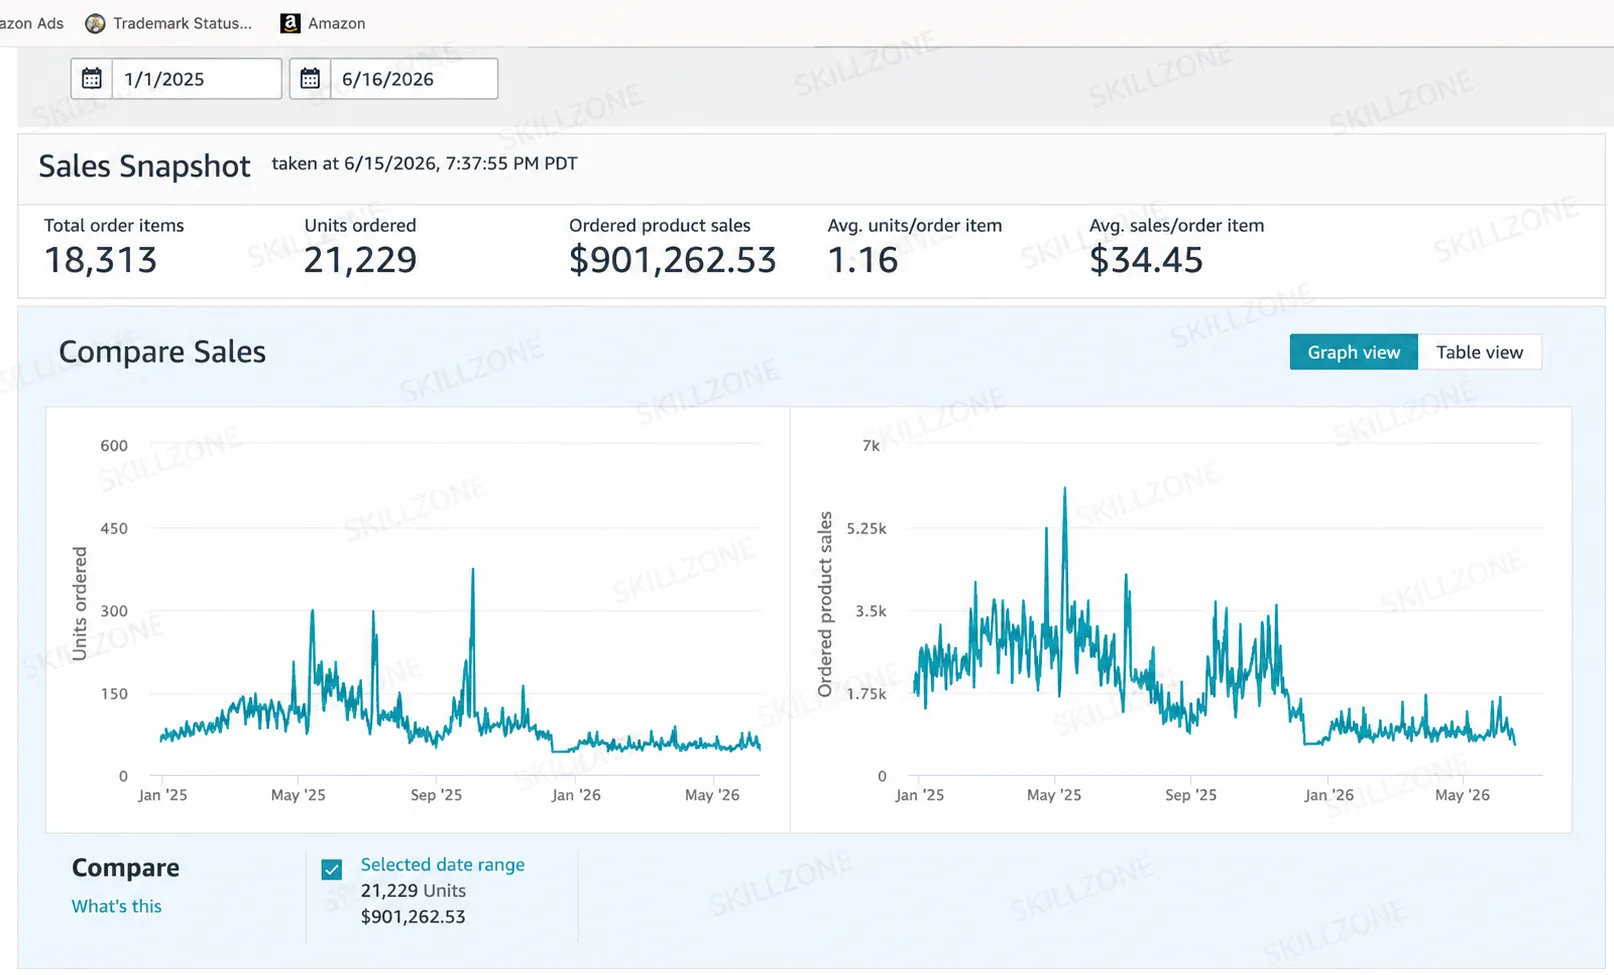1614x975 pixels.
Task: Click the Avg. units/order item value 1.16
Action: point(863,260)
